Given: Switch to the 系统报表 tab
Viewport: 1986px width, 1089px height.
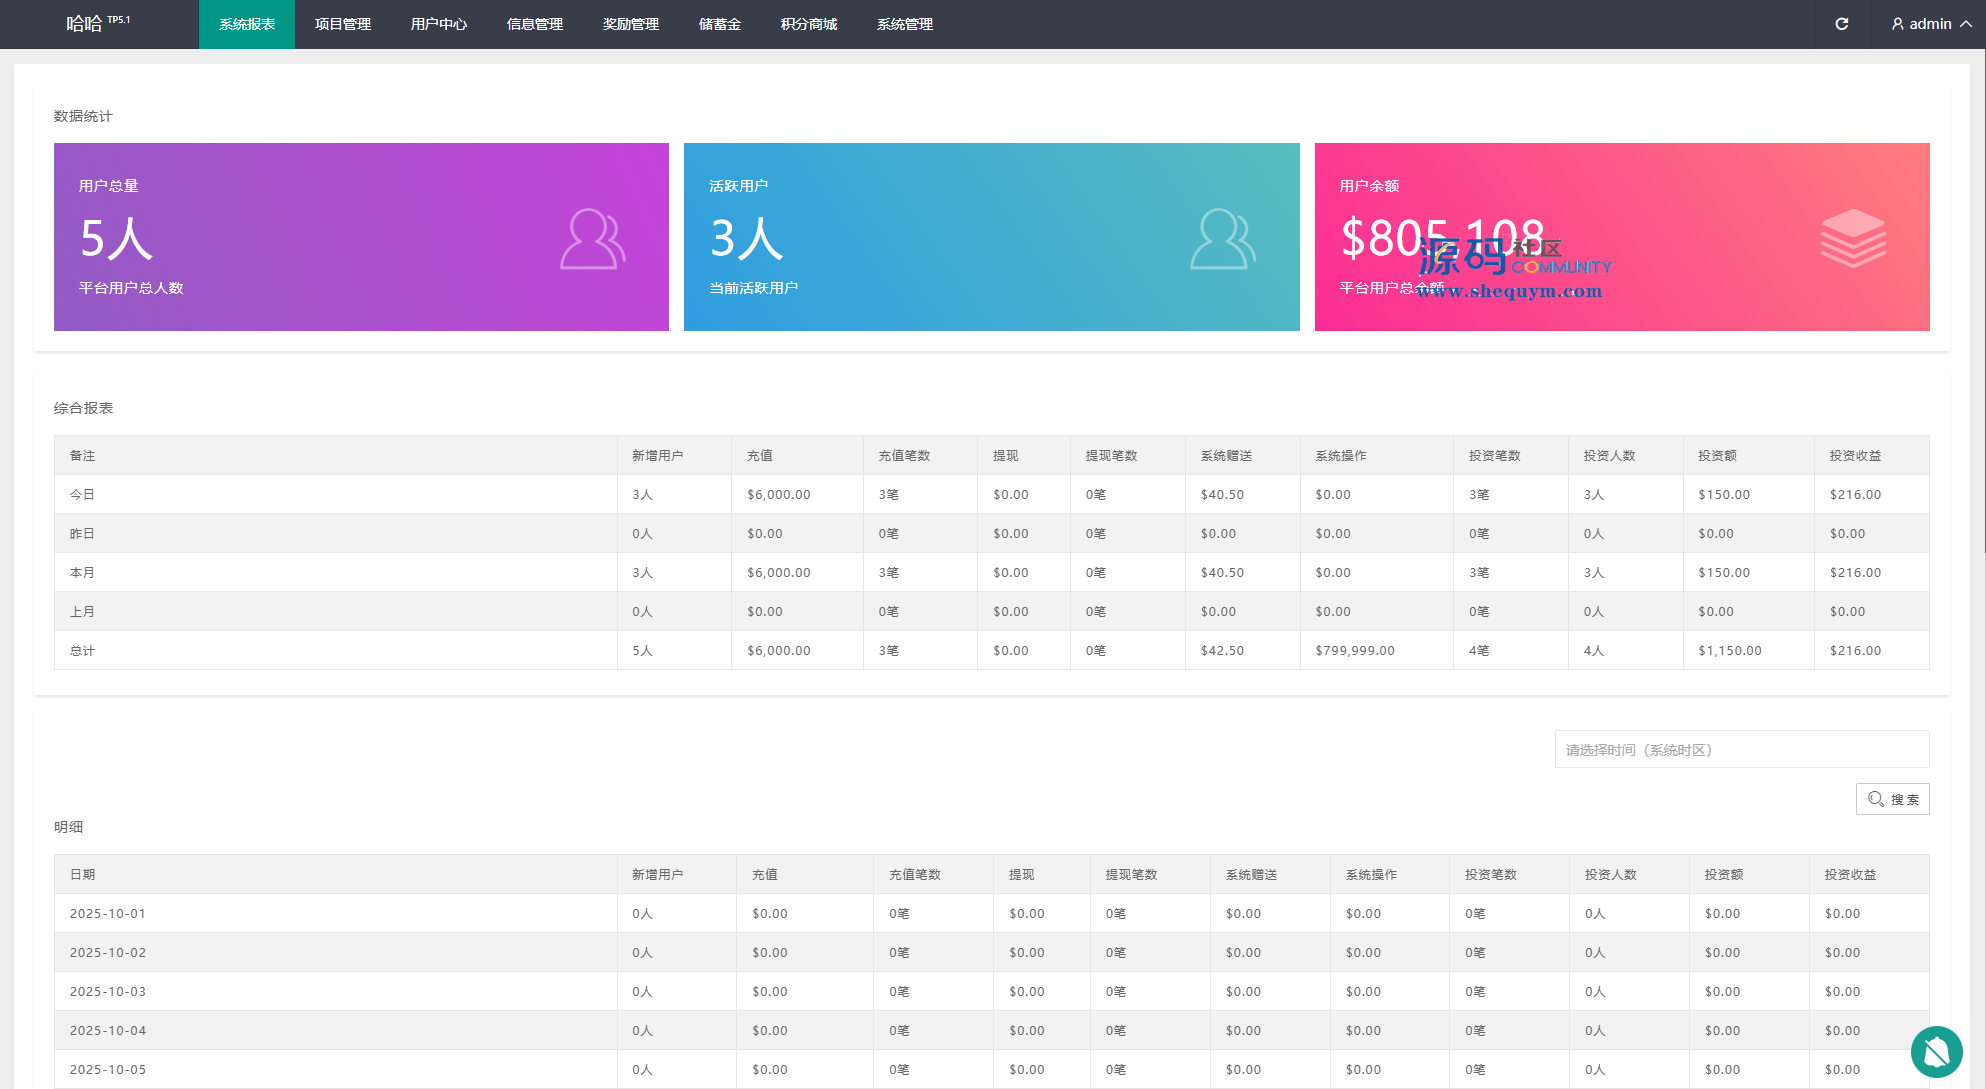Looking at the screenshot, I should [x=247, y=24].
